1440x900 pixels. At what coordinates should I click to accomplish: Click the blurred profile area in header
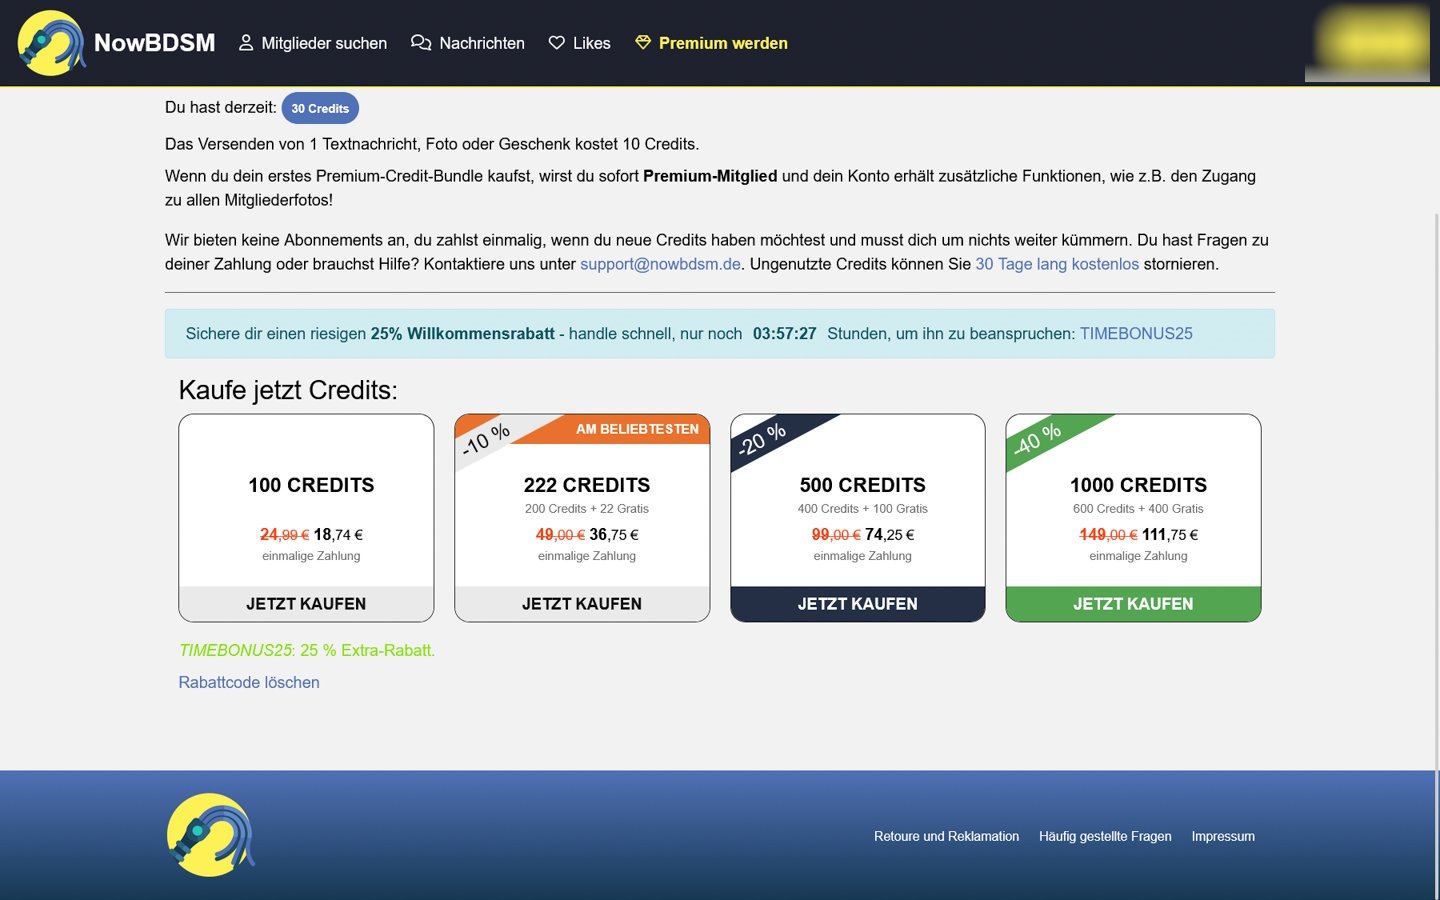(1367, 43)
